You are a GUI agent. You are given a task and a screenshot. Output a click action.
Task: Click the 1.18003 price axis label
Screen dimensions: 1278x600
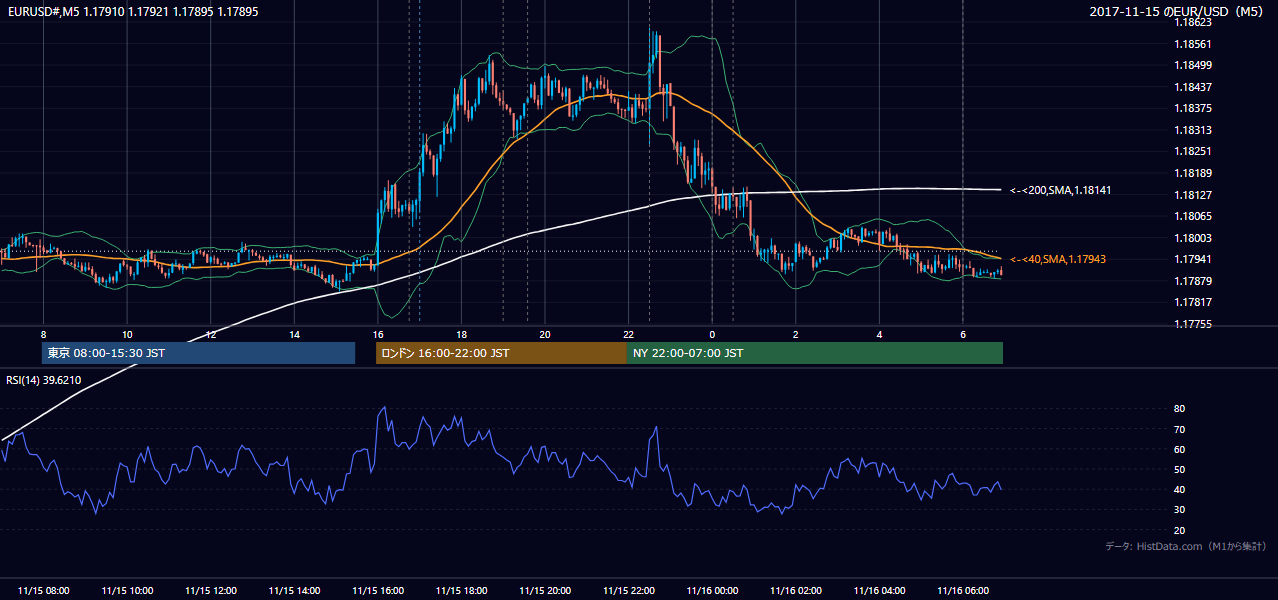pyautogui.click(x=1194, y=238)
